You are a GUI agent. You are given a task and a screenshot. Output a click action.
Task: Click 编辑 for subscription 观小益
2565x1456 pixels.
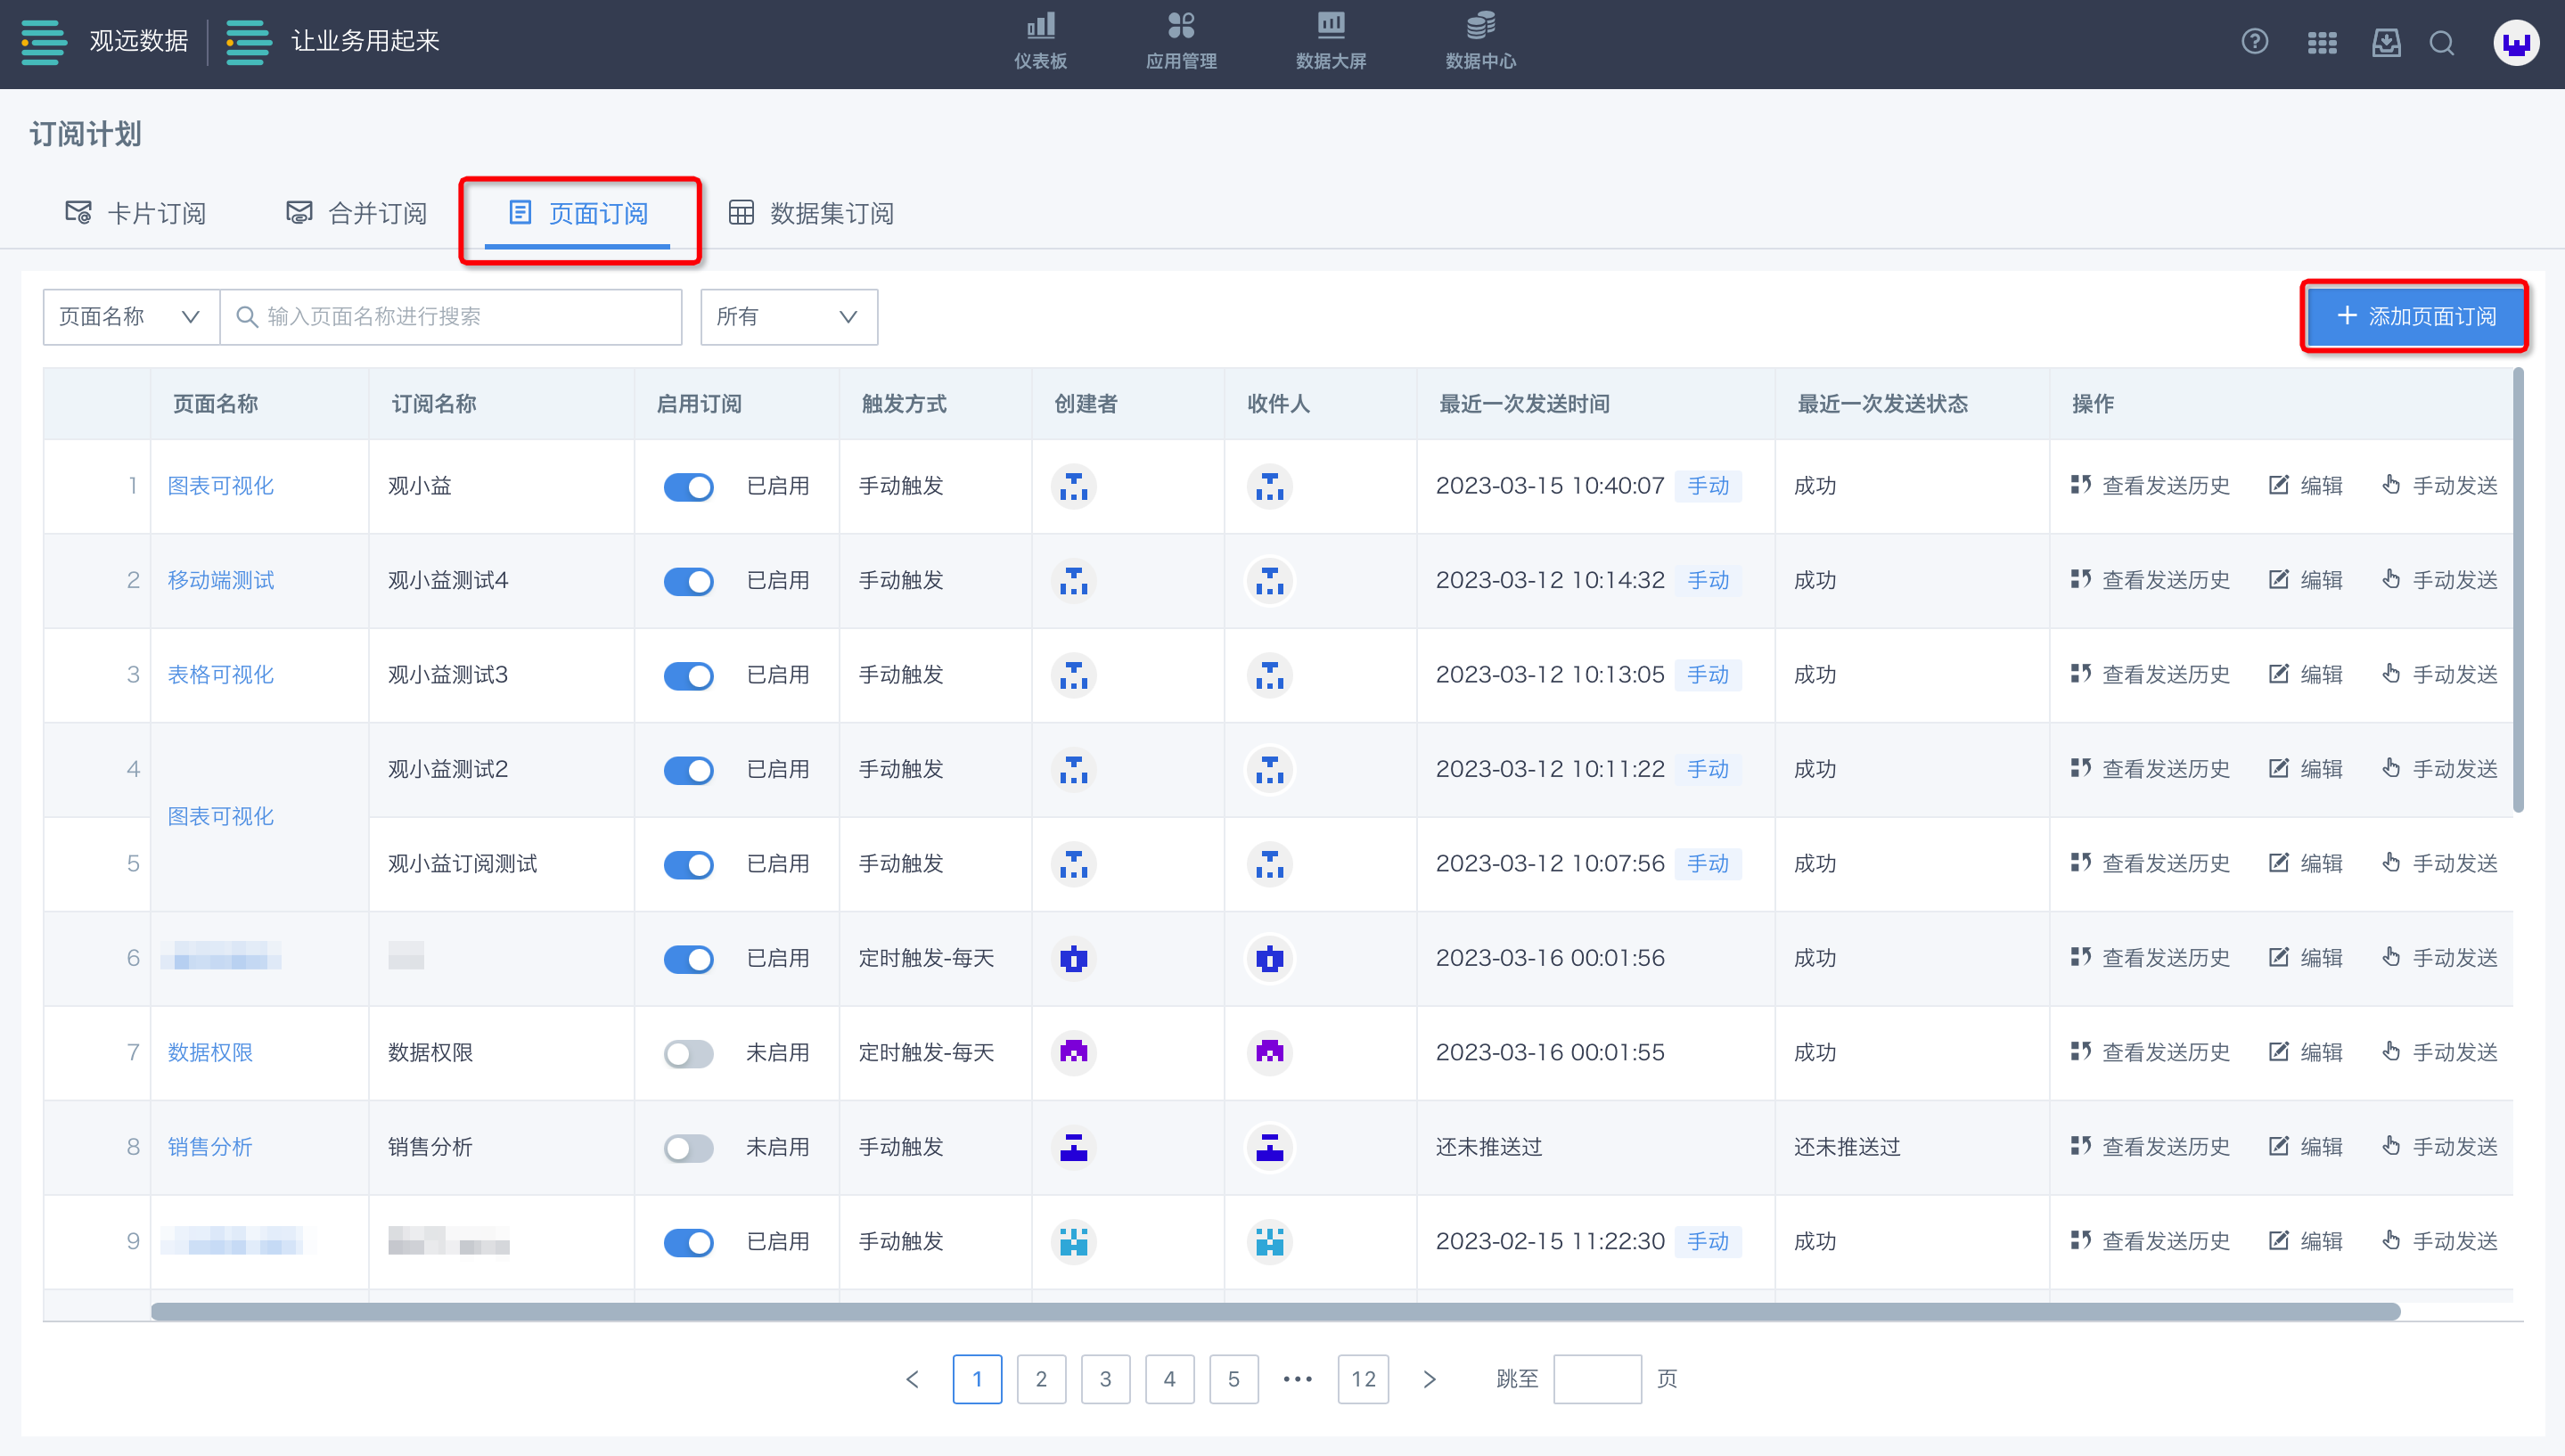tap(2306, 485)
